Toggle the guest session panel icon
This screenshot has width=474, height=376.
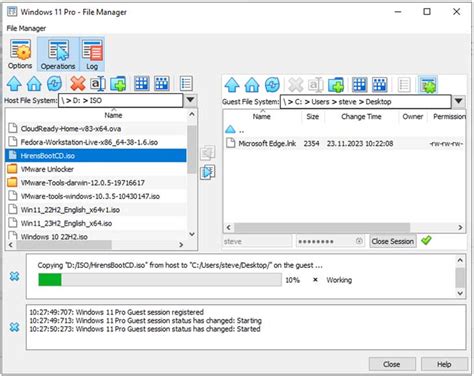click(428, 85)
